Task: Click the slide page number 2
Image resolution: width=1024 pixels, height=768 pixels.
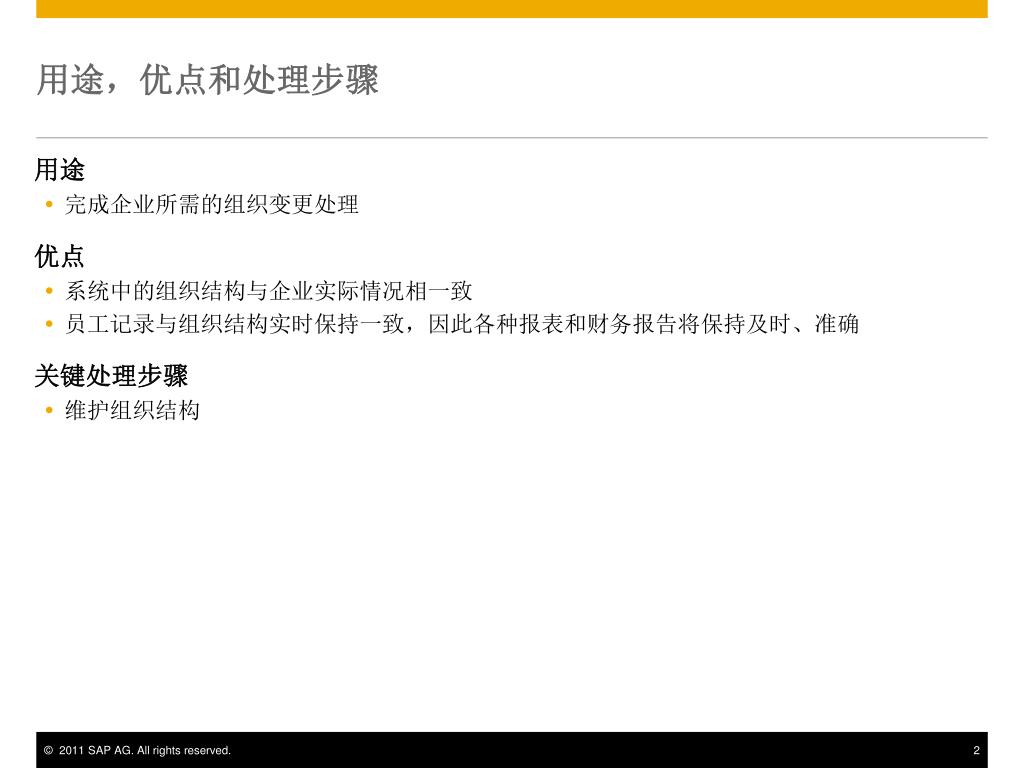Action: (x=976, y=750)
